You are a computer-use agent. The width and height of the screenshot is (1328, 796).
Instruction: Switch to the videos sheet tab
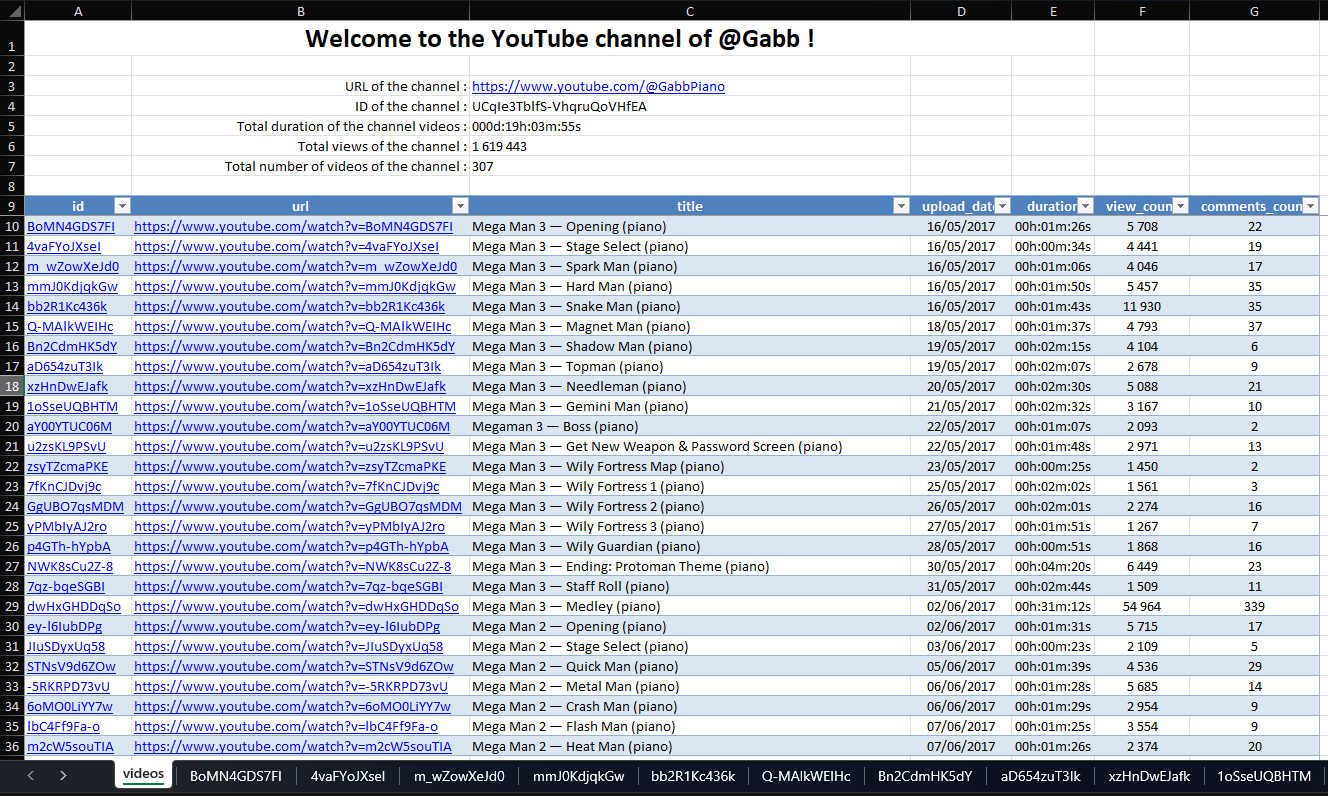click(x=143, y=775)
